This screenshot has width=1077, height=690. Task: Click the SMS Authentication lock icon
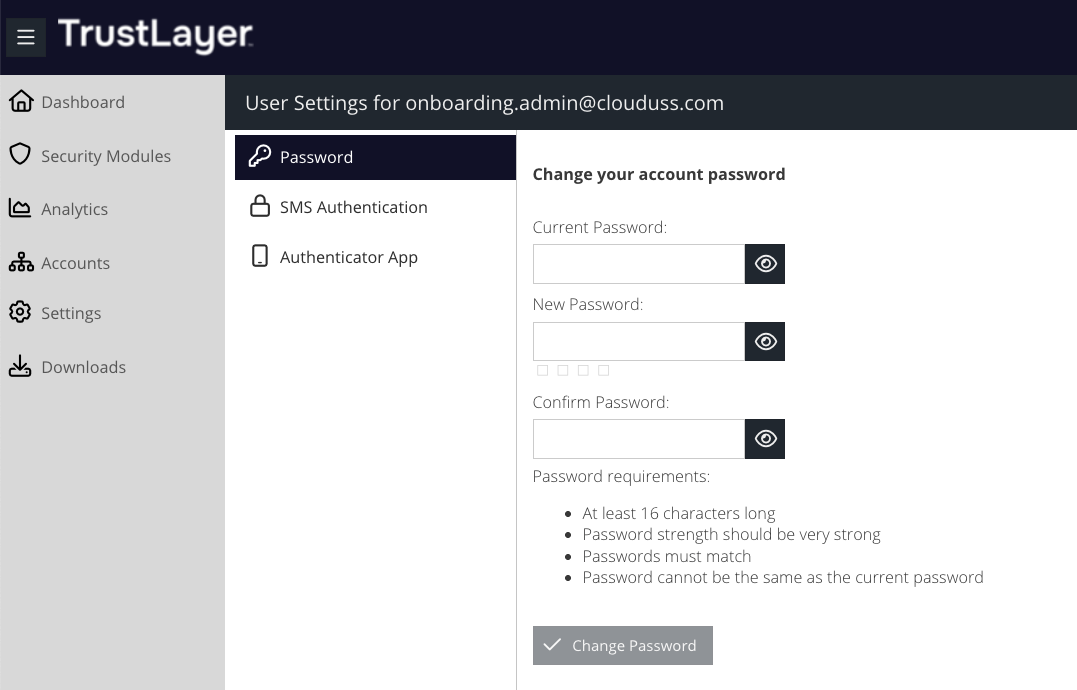(x=260, y=206)
